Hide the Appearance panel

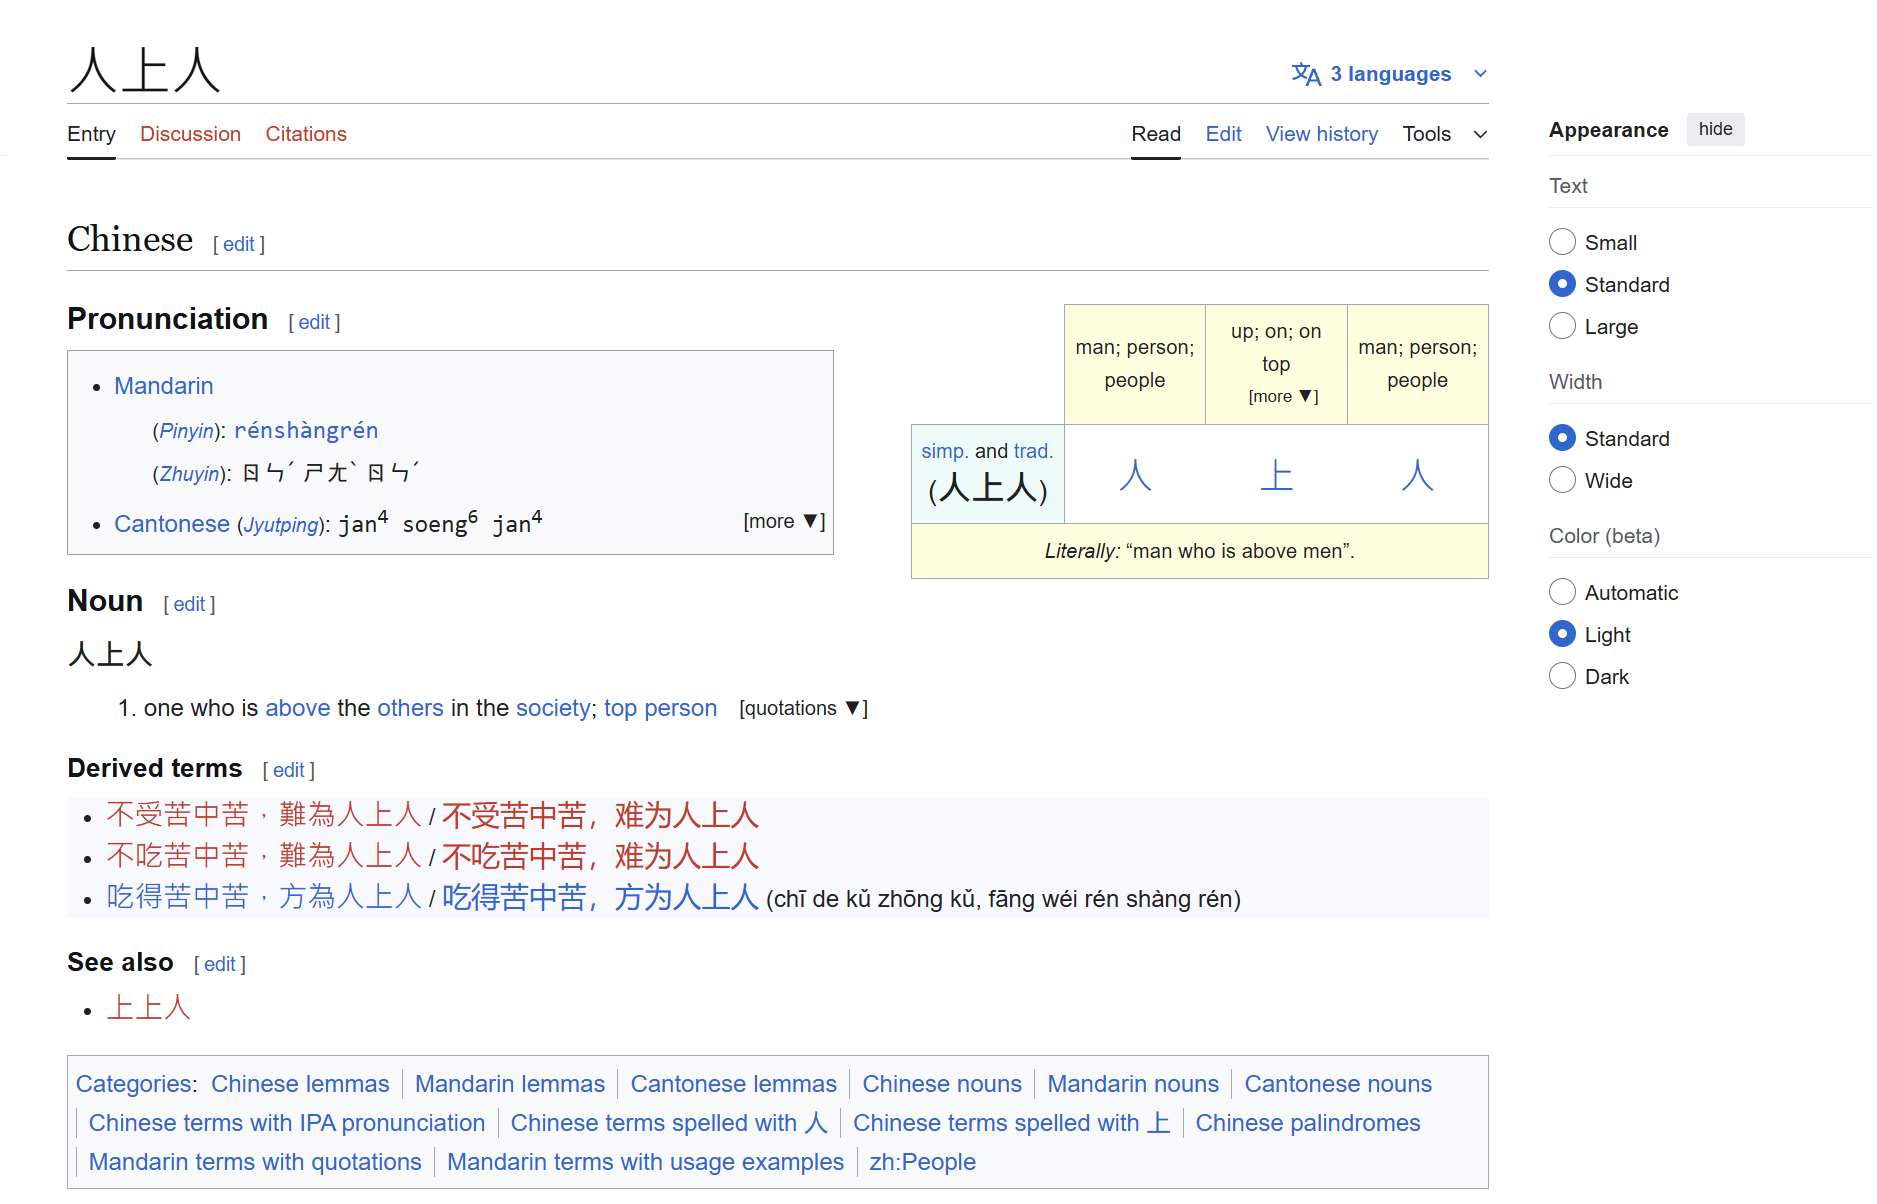pyautogui.click(x=1715, y=129)
